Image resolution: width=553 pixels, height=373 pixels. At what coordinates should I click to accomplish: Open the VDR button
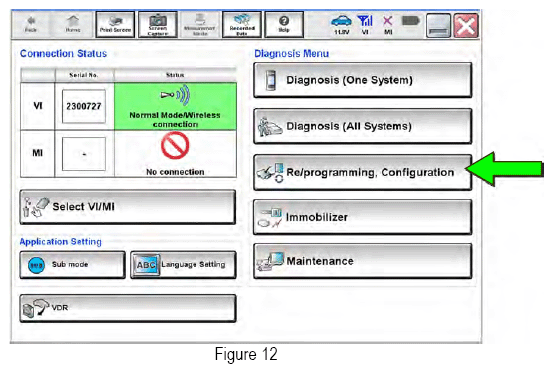[x=128, y=308]
